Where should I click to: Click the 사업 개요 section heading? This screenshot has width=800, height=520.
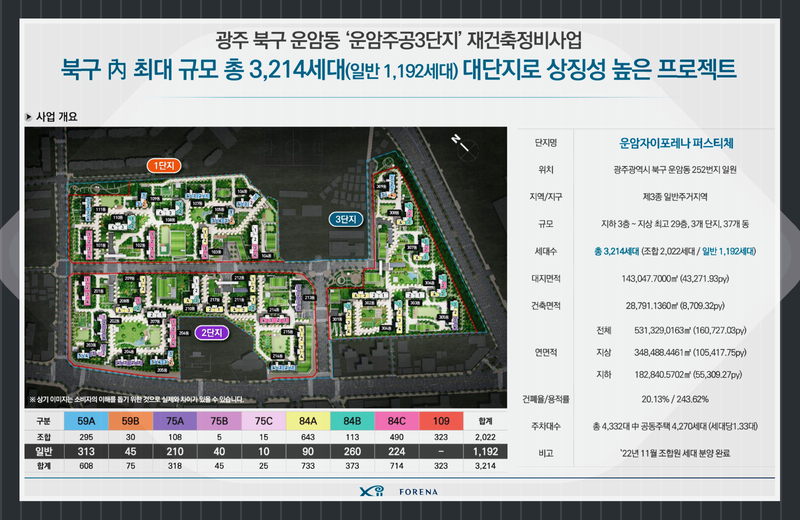tap(57, 117)
